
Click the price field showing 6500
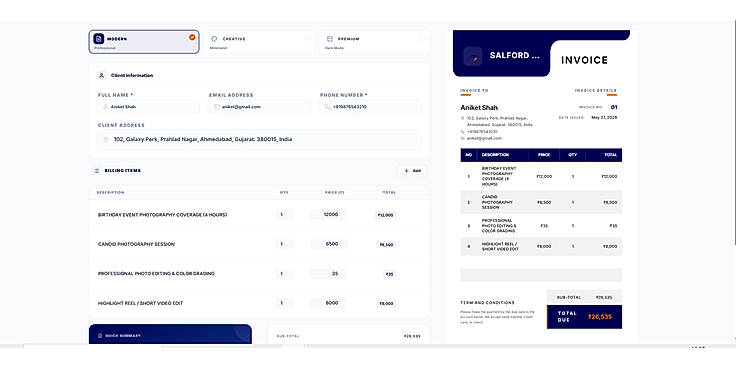[x=329, y=244]
